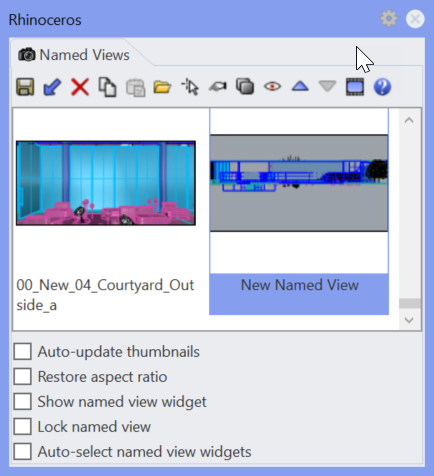Image resolution: width=434 pixels, height=476 pixels.
Task: Click the eye icon in toolbar
Action: click(x=273, y=87)
